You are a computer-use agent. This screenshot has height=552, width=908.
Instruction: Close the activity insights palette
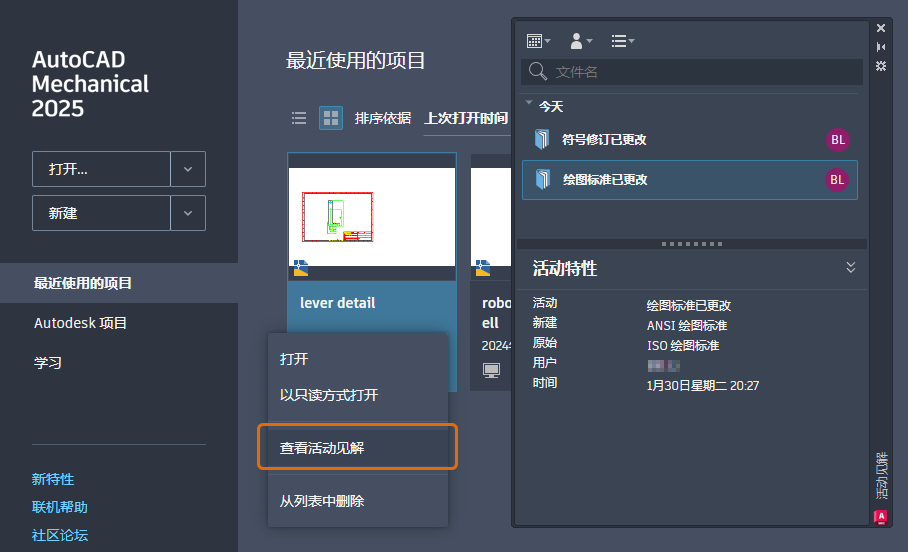point(881,28)
